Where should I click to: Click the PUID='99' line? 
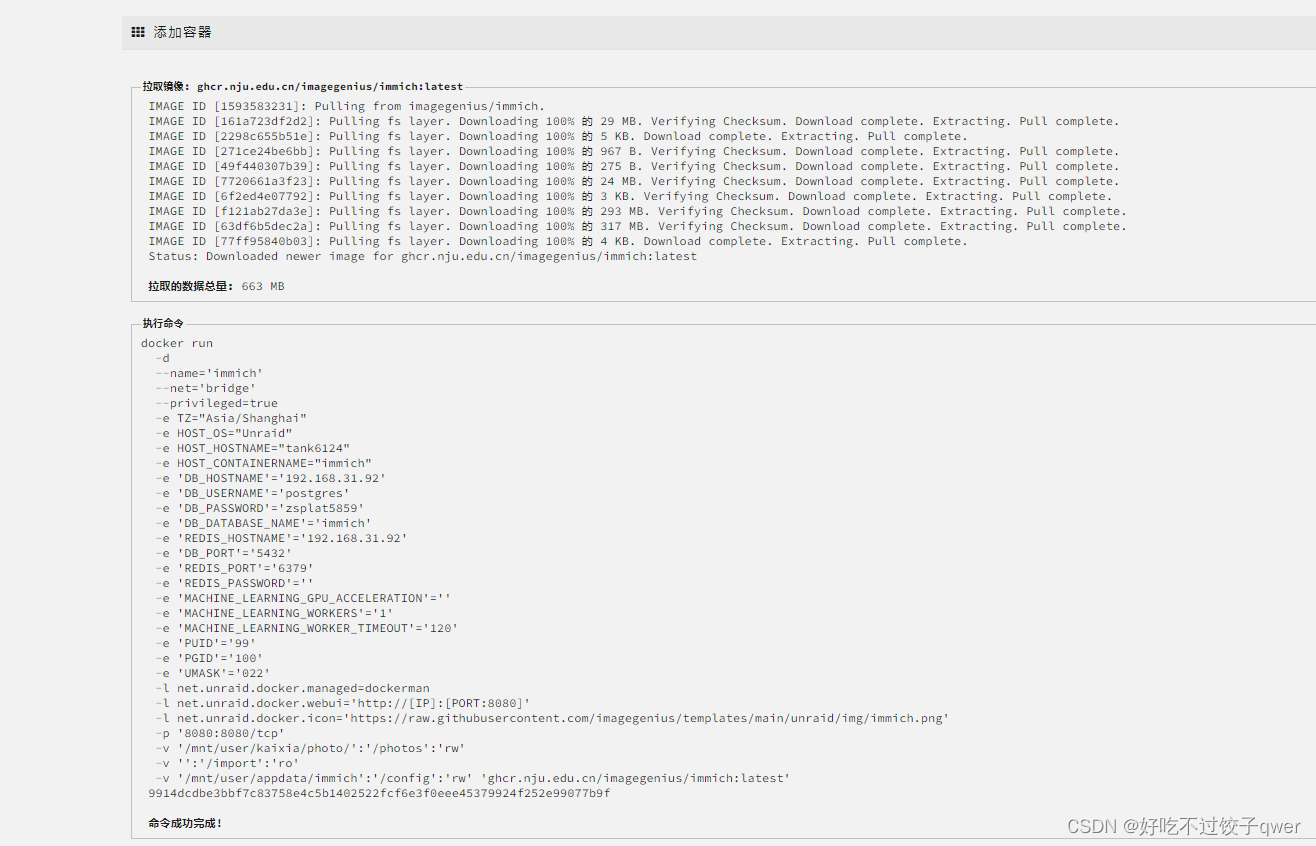pos(206,643)
